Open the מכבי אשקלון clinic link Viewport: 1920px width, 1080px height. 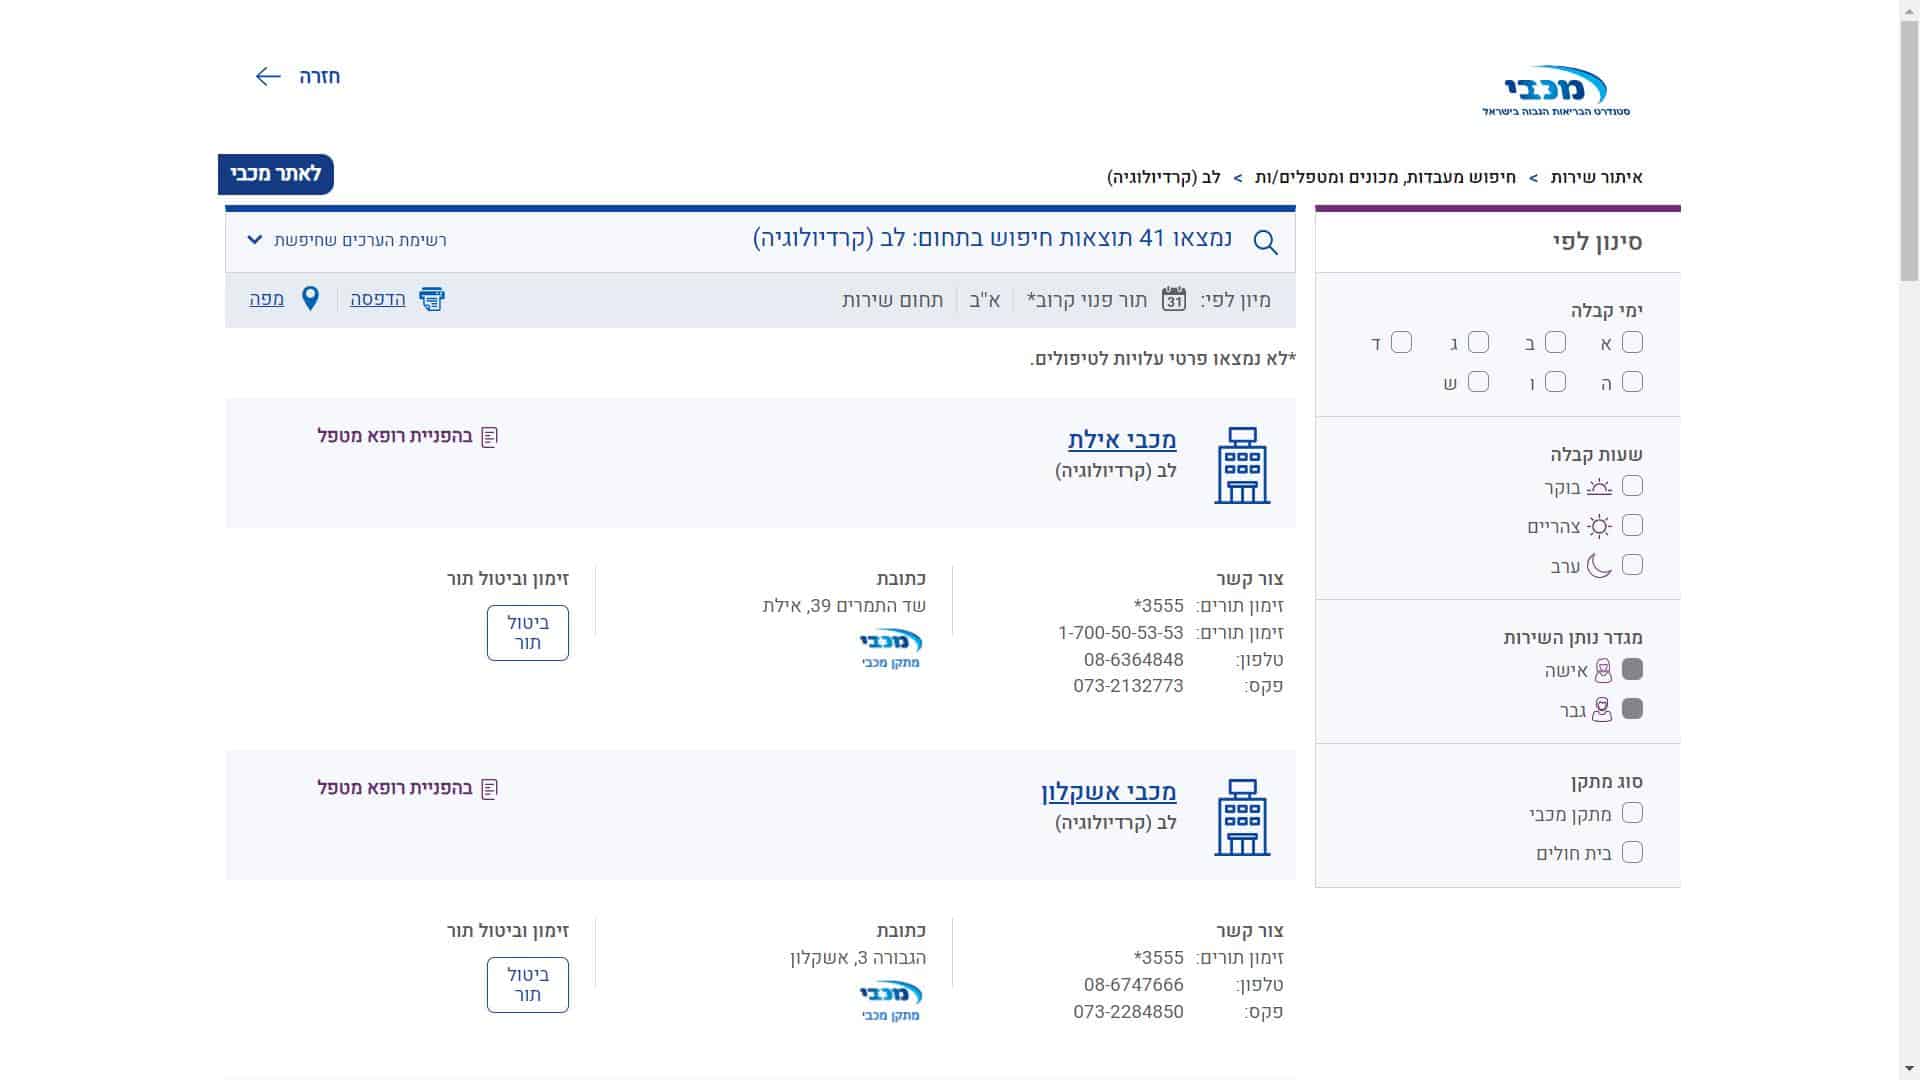point(1108,792)
